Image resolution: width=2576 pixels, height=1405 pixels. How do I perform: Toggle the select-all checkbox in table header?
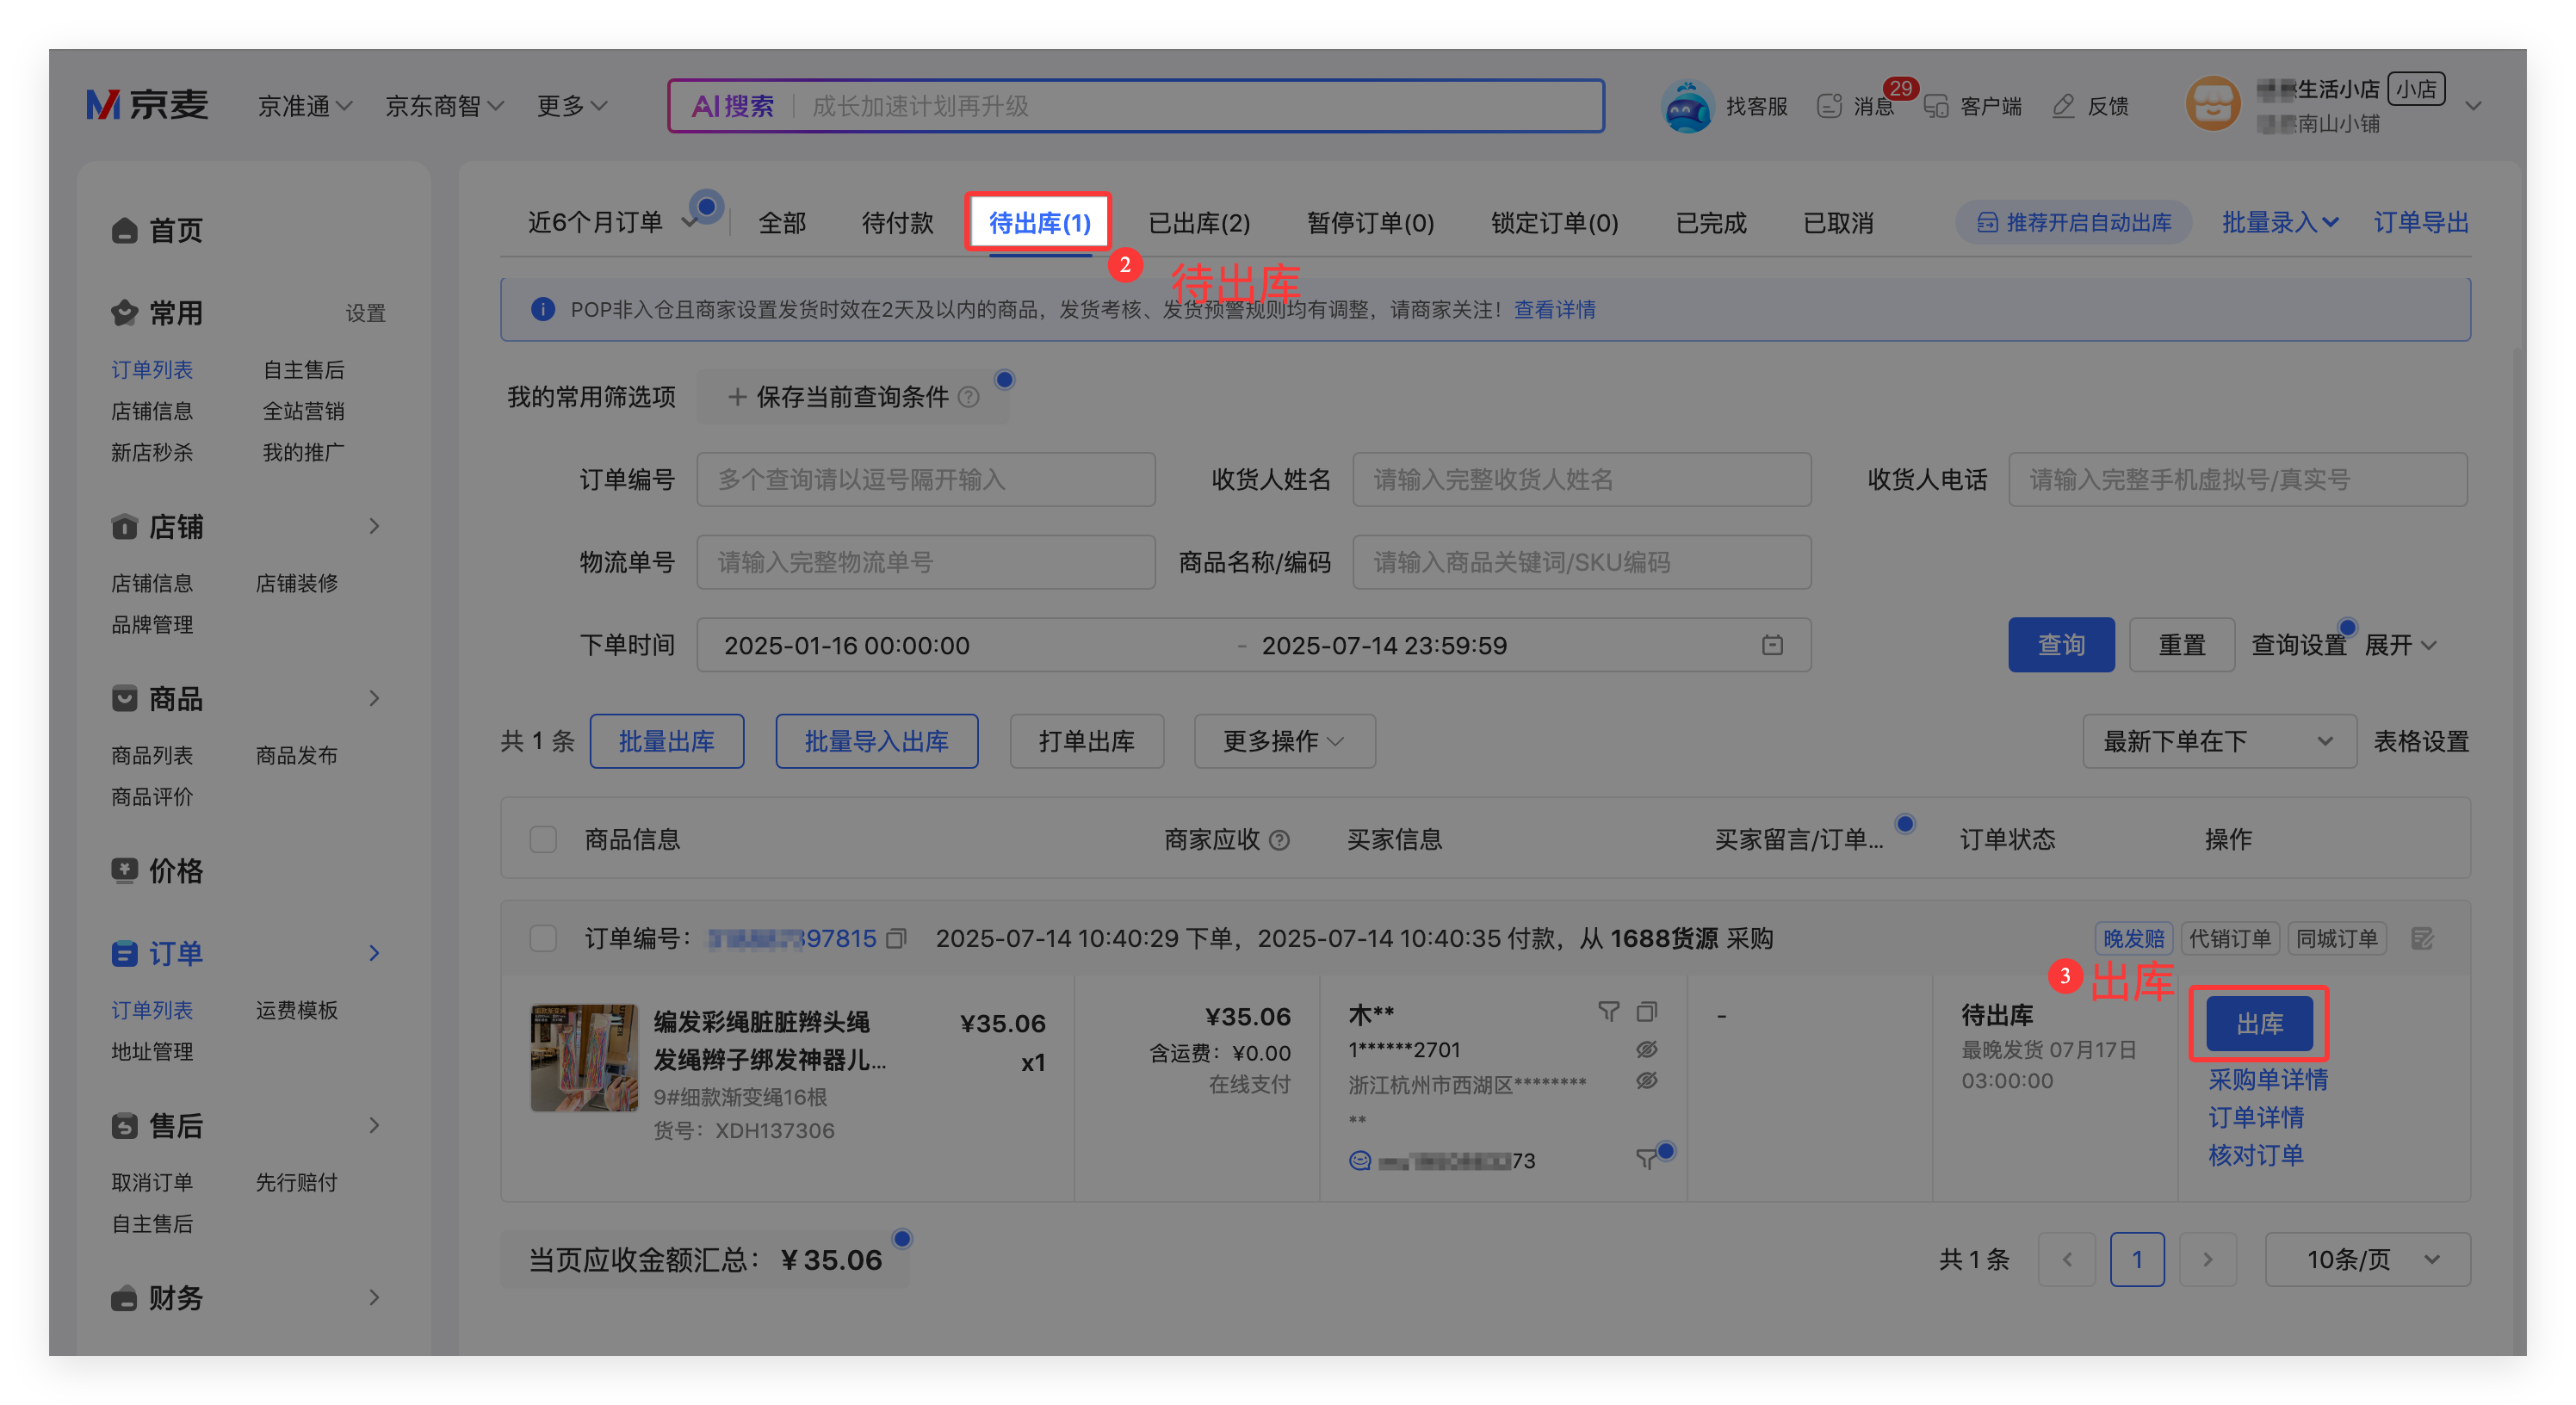coord(543,839)
